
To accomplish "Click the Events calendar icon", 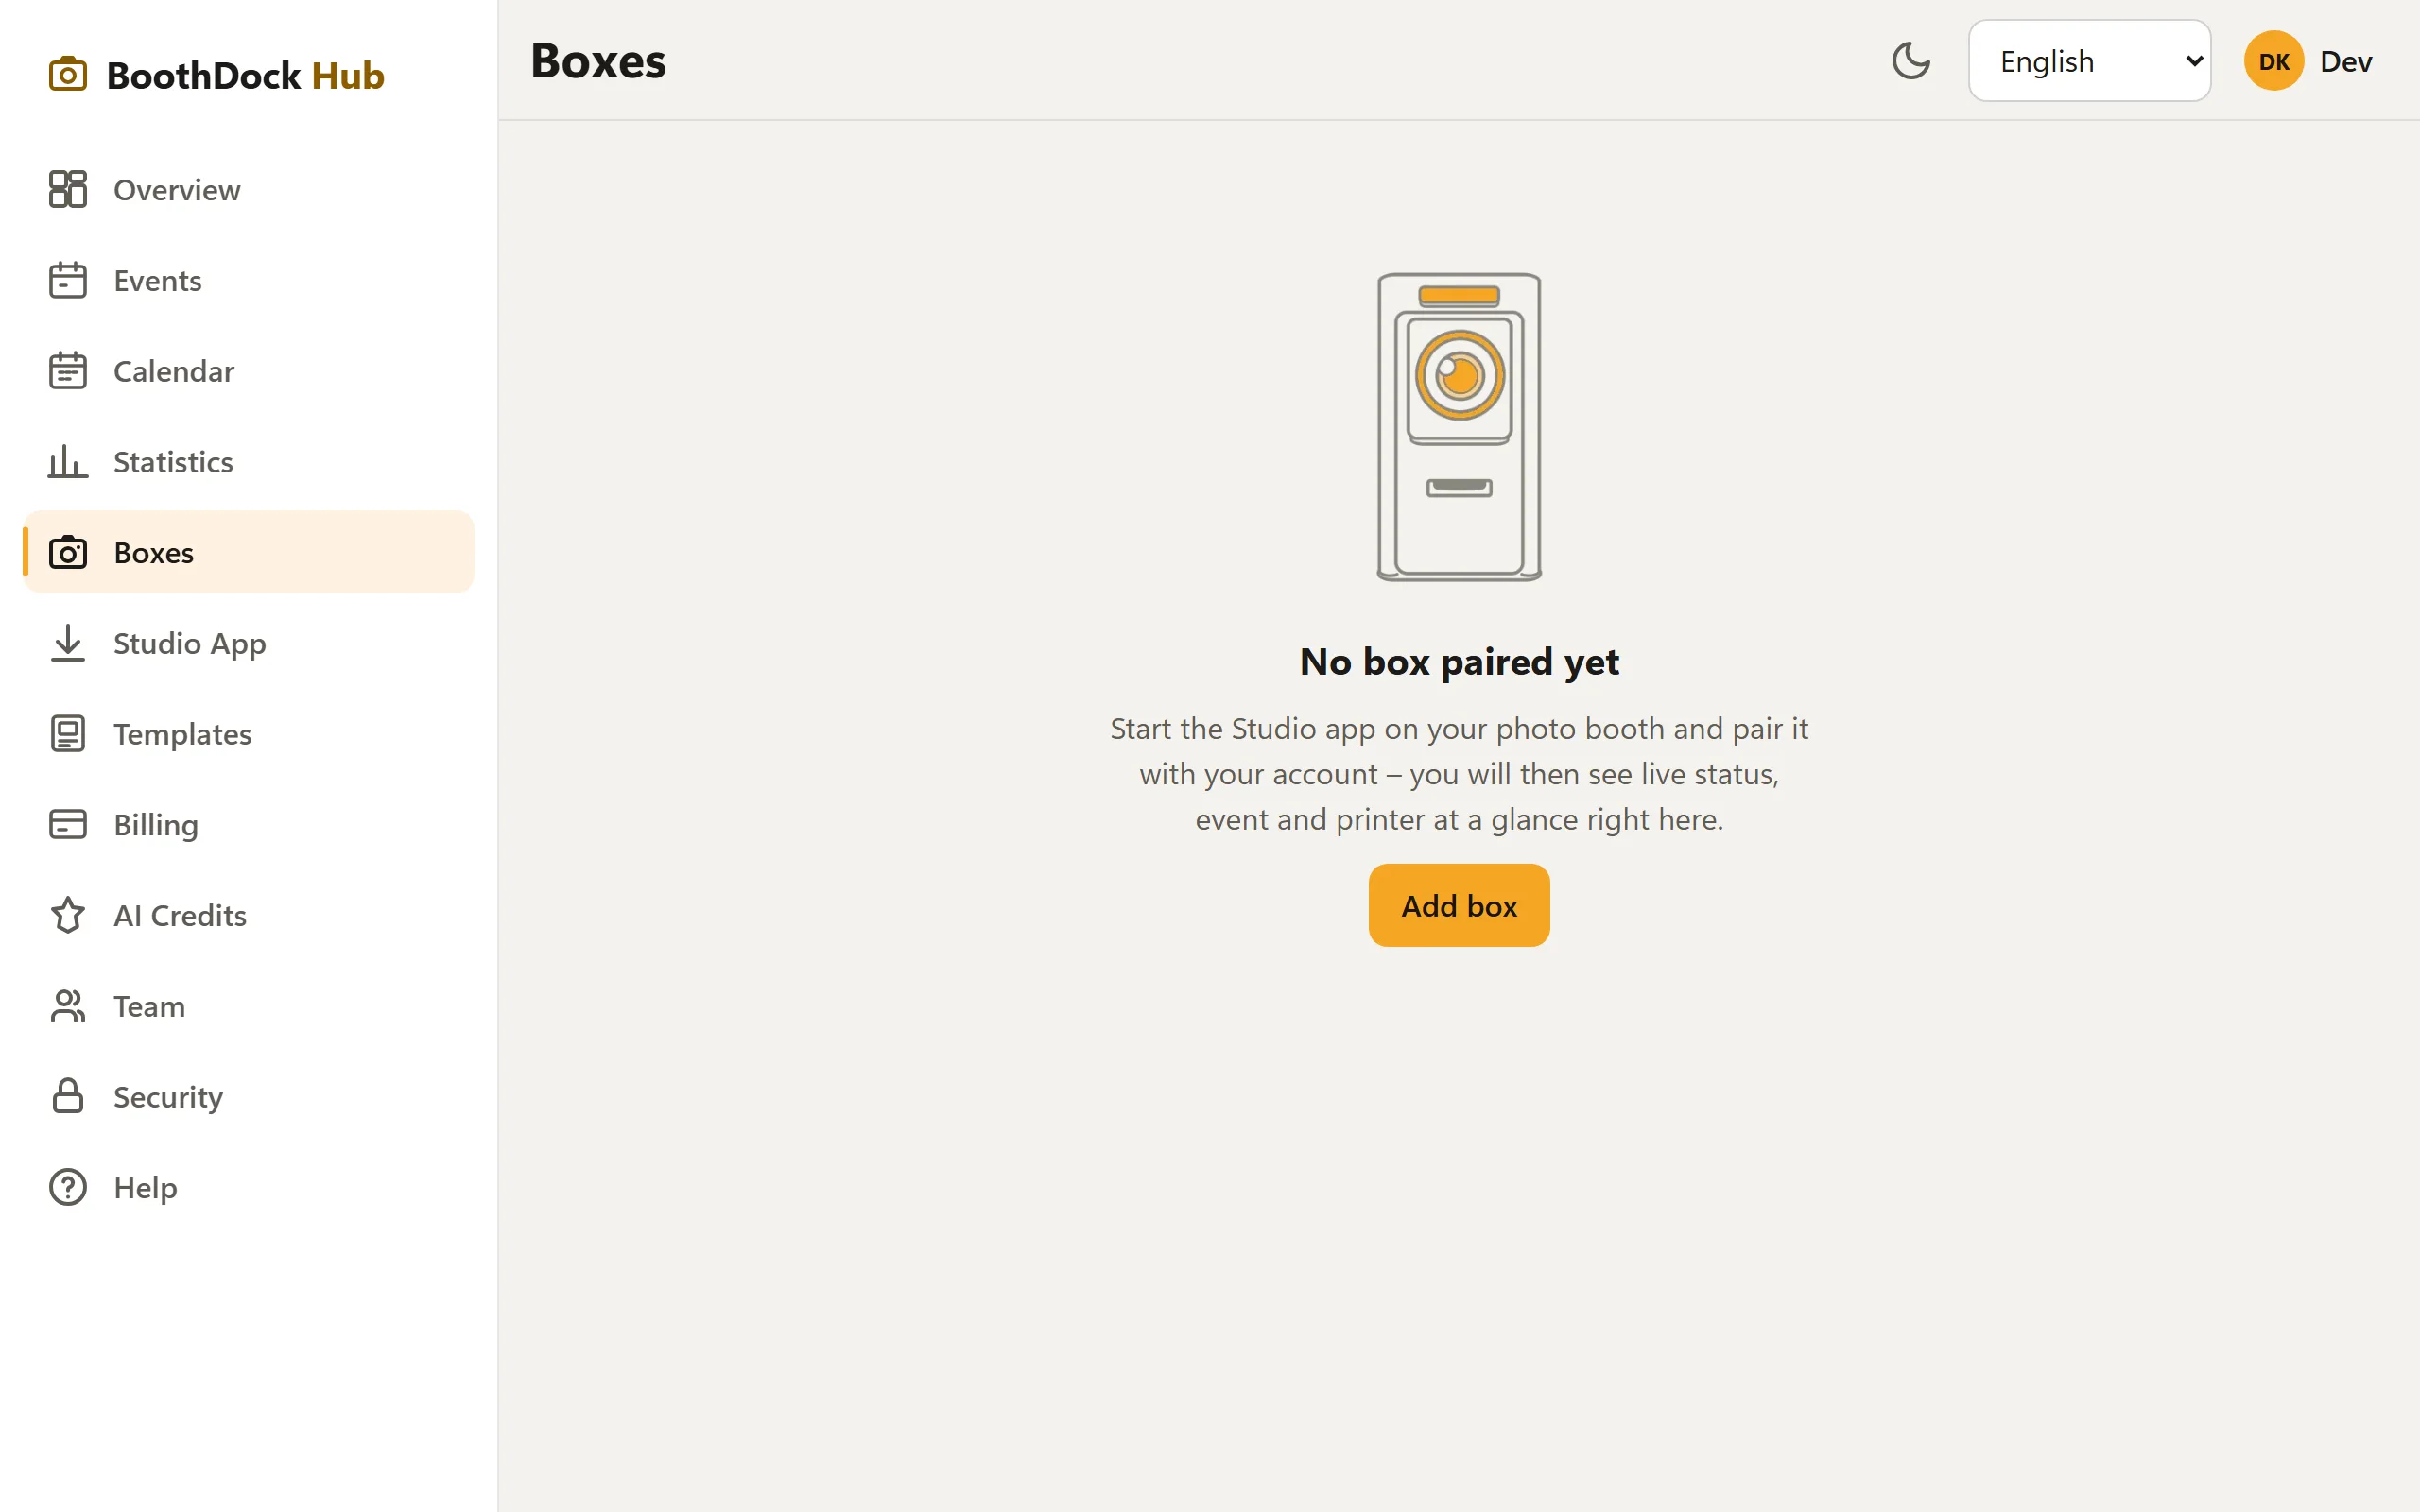I will pyautogui.click(x=68, y=280).
